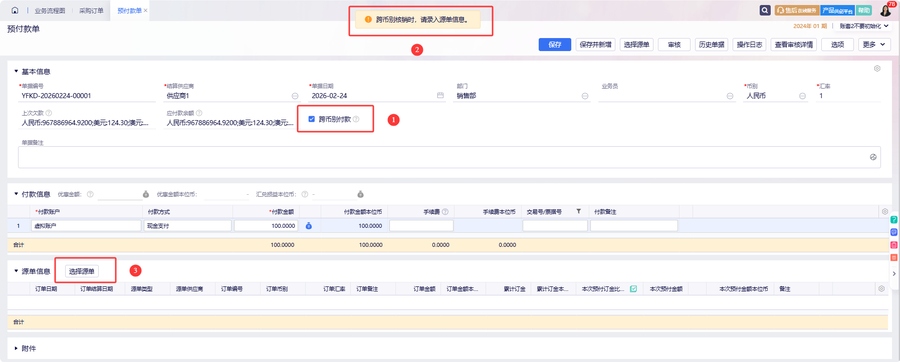Open settings gear of 基本信息 section
Viewport: 900px width, 362px height.
point(877,69)
